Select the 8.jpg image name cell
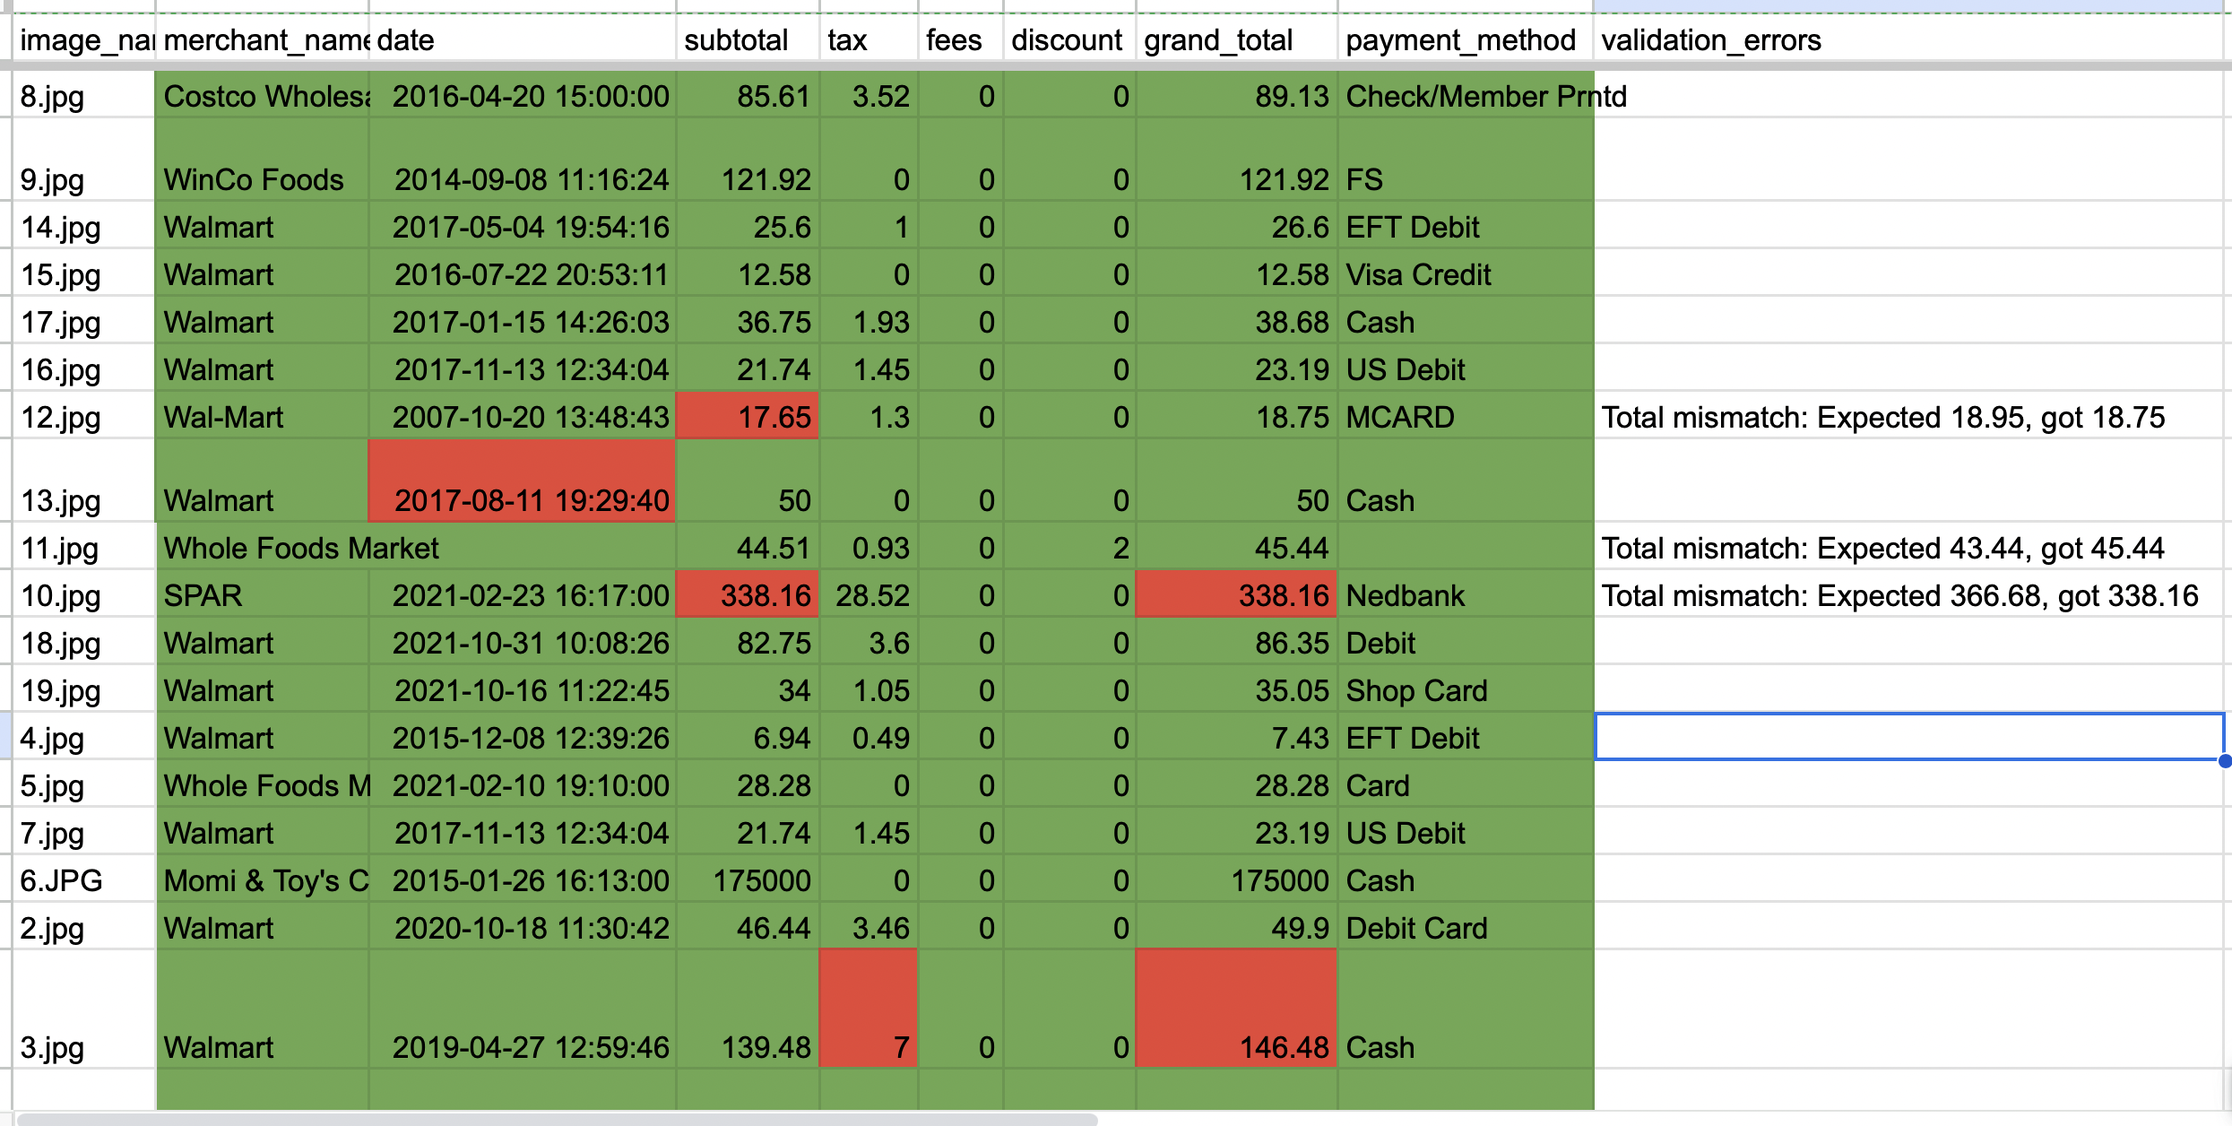Image resolution: width=2232 pixels, height=1126 pixels. tap(52, 96)
